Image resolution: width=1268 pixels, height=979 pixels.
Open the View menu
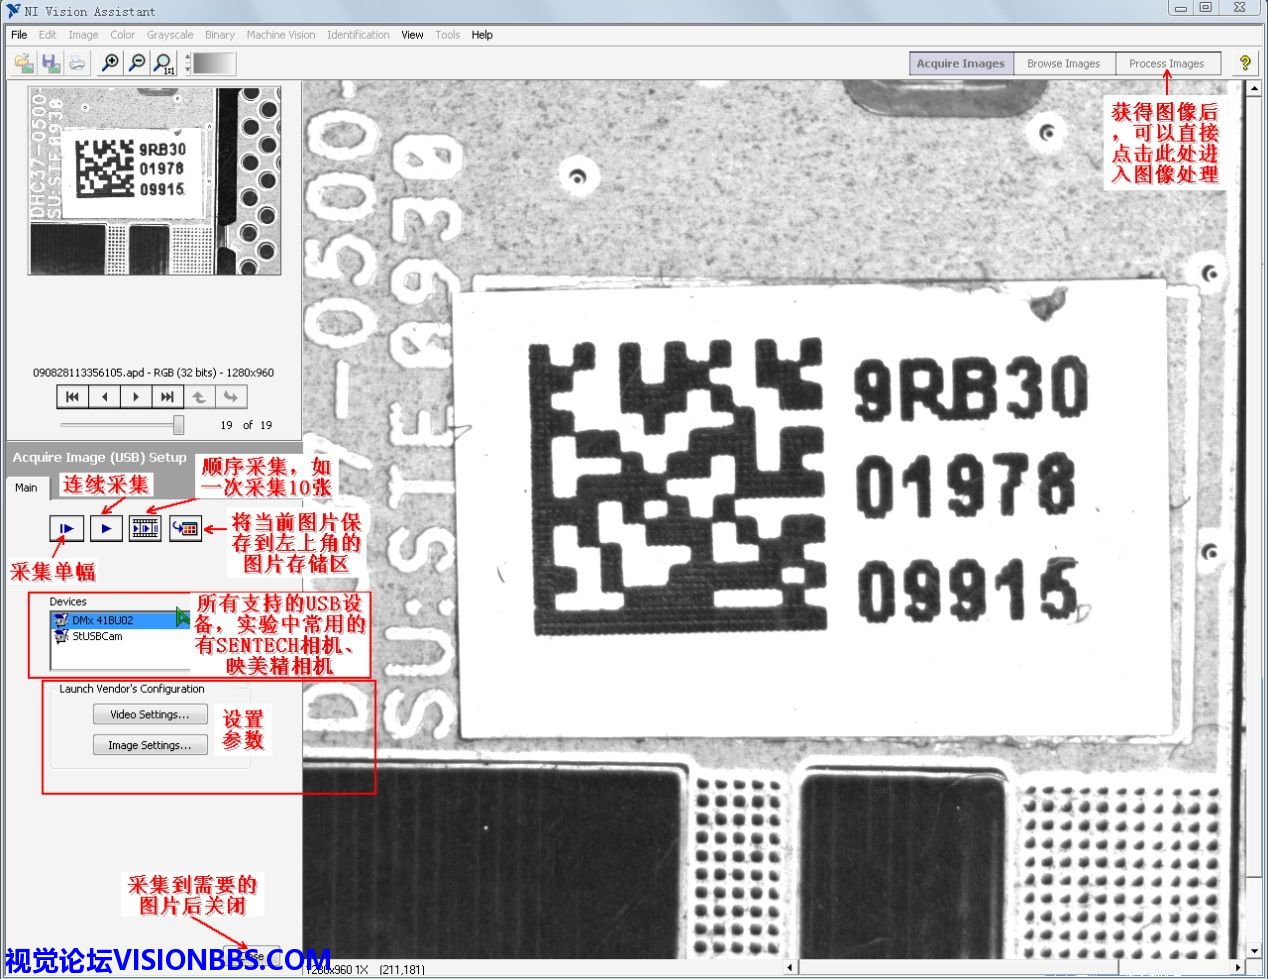(413, 35)
